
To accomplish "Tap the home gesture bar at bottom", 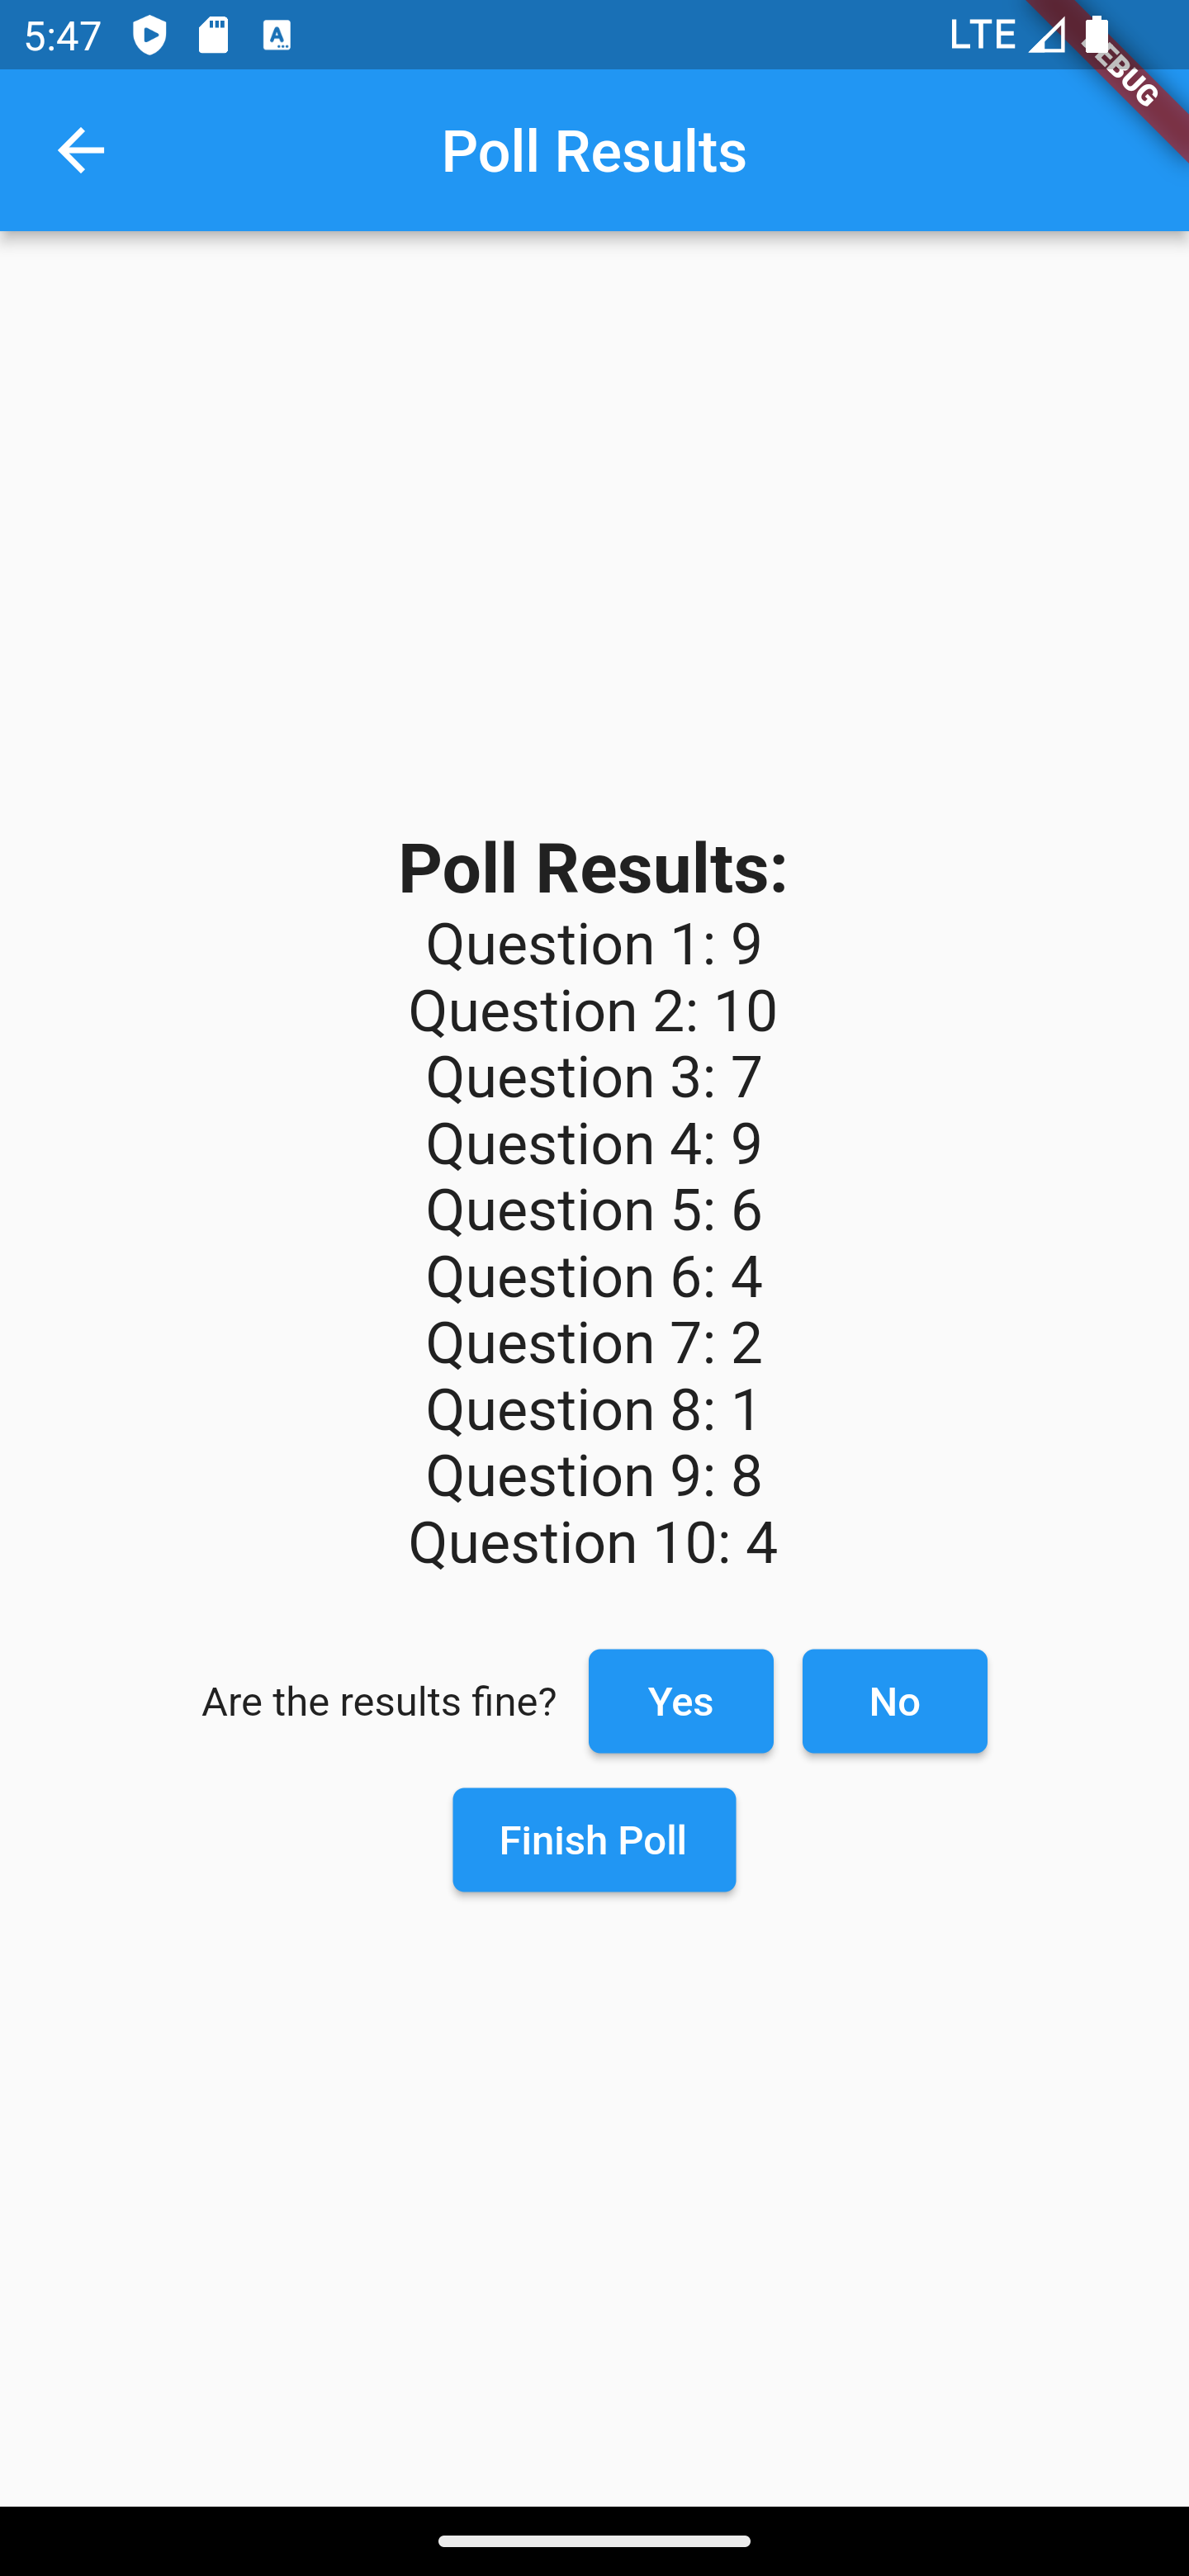I will click(594, 2541).
